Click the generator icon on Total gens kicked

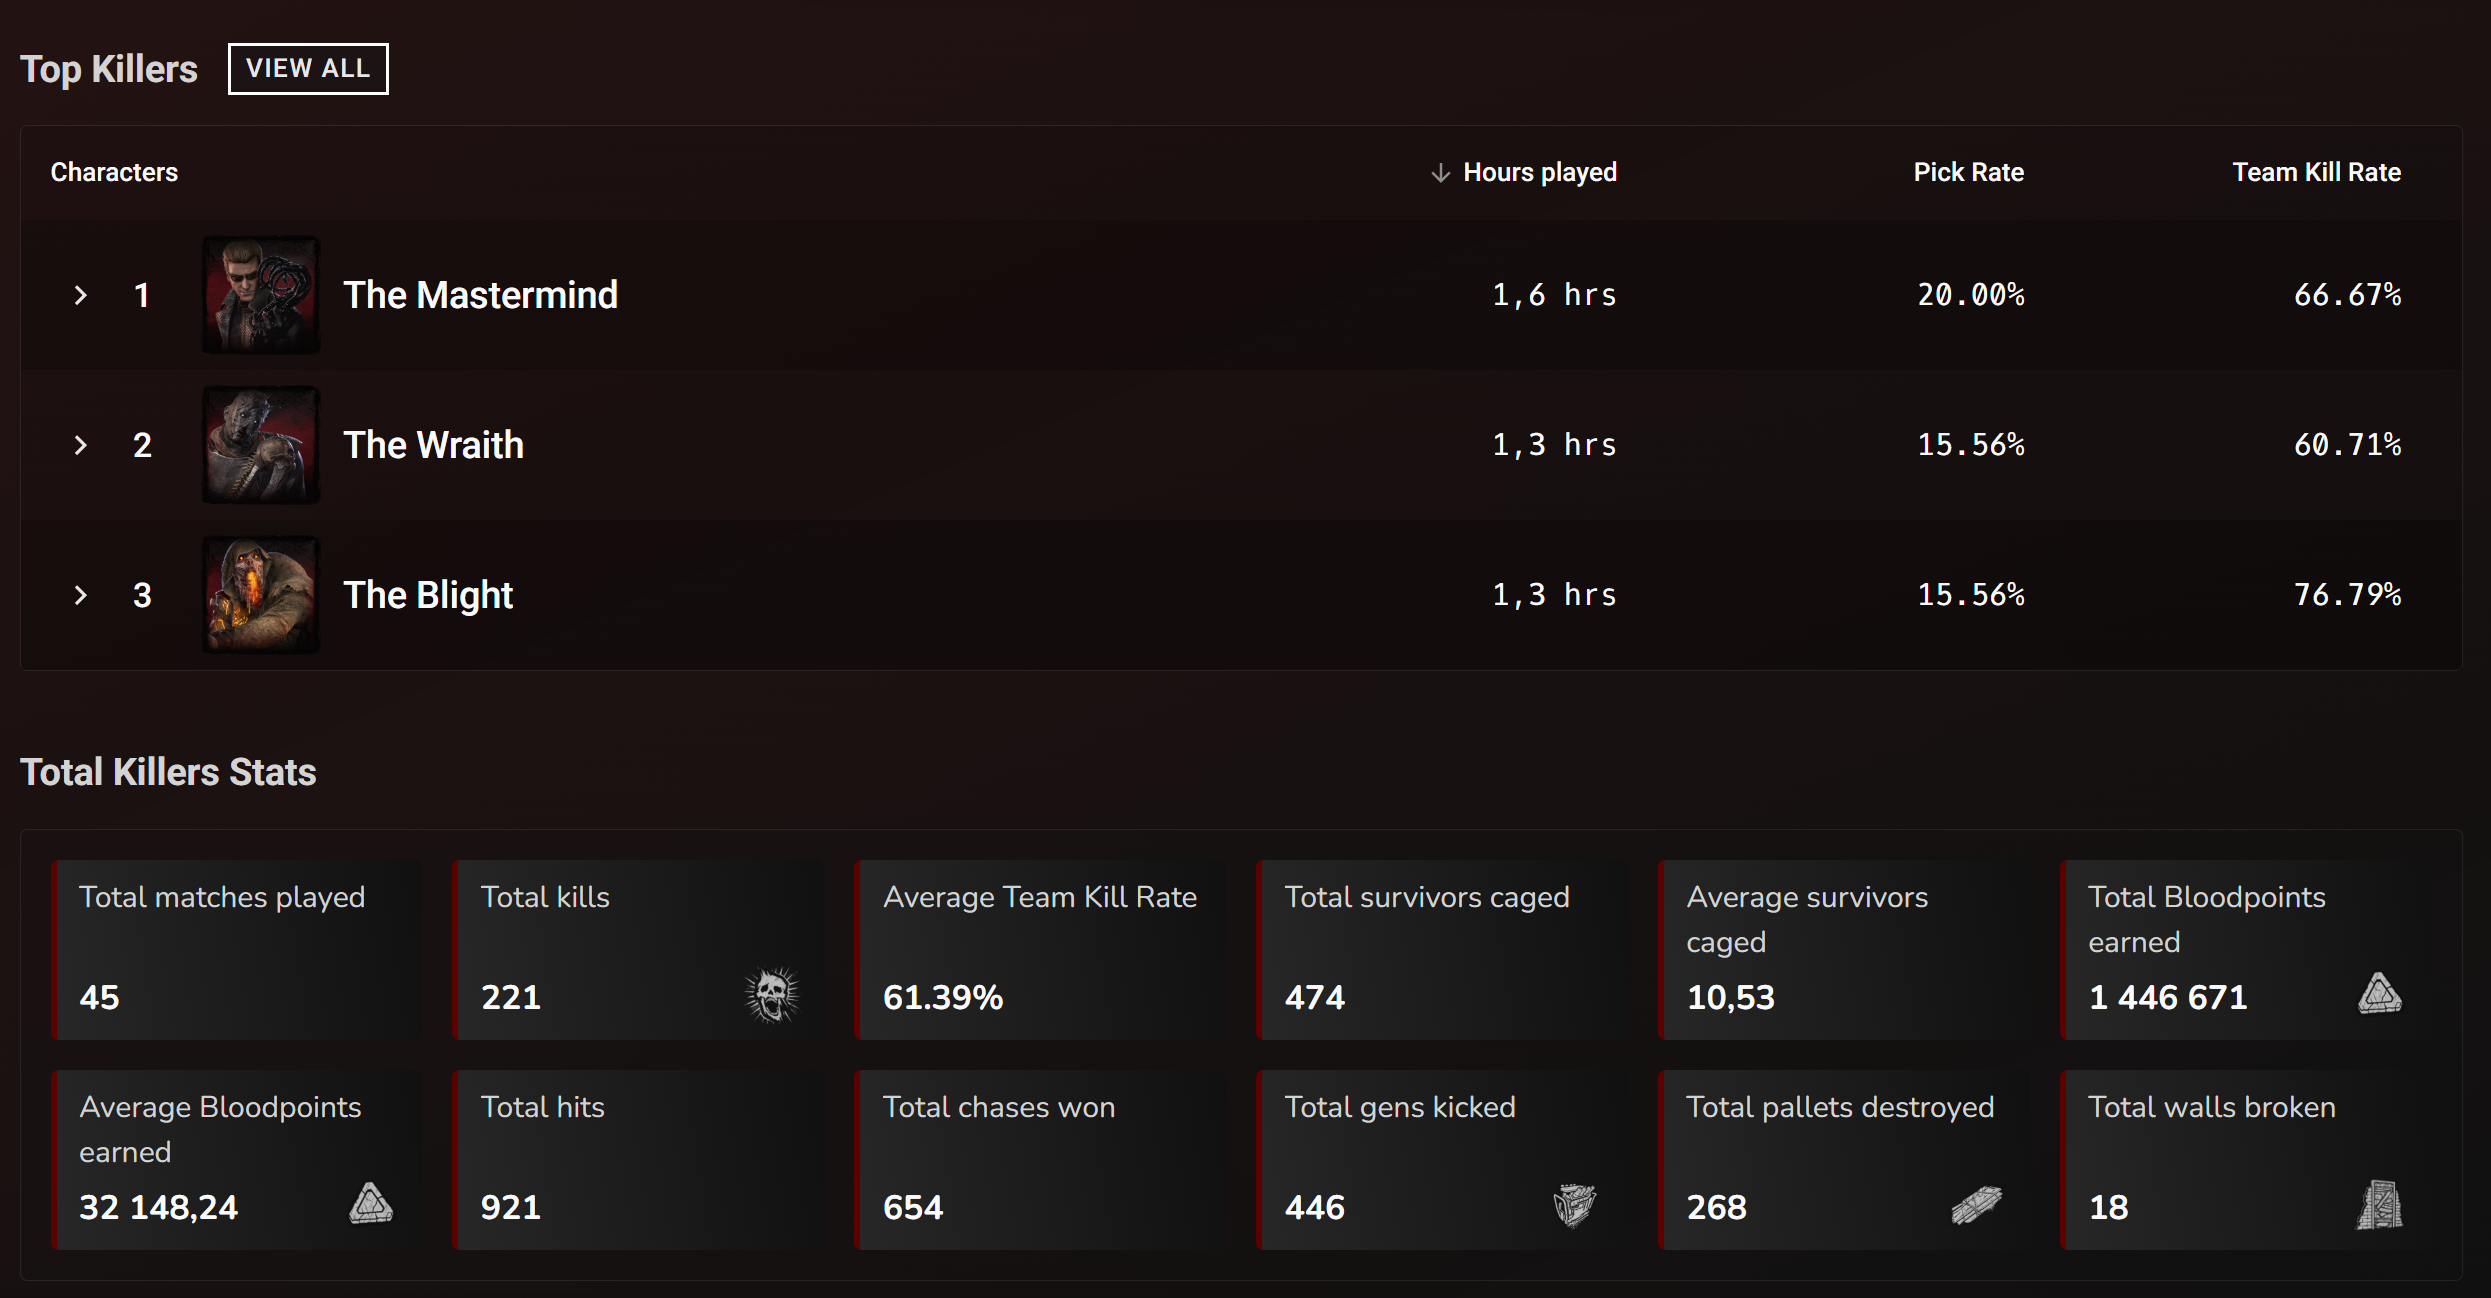pyautogui.click(x=1573, y=1204)
